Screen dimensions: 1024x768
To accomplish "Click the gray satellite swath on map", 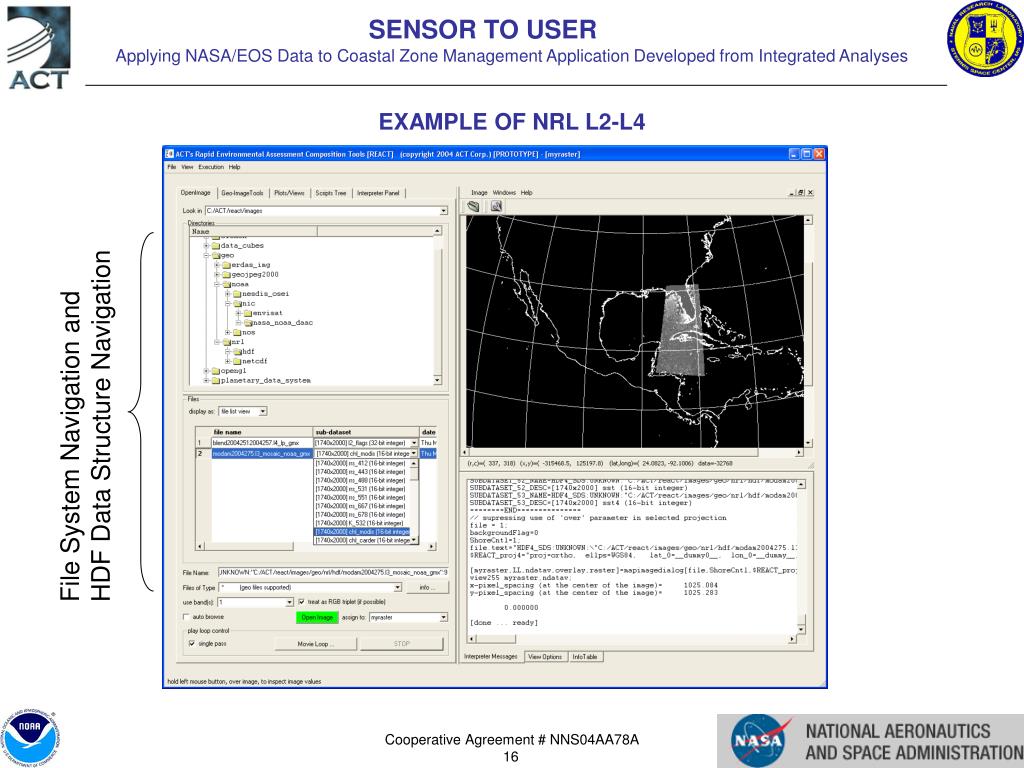I will click(x=682, y=330).
